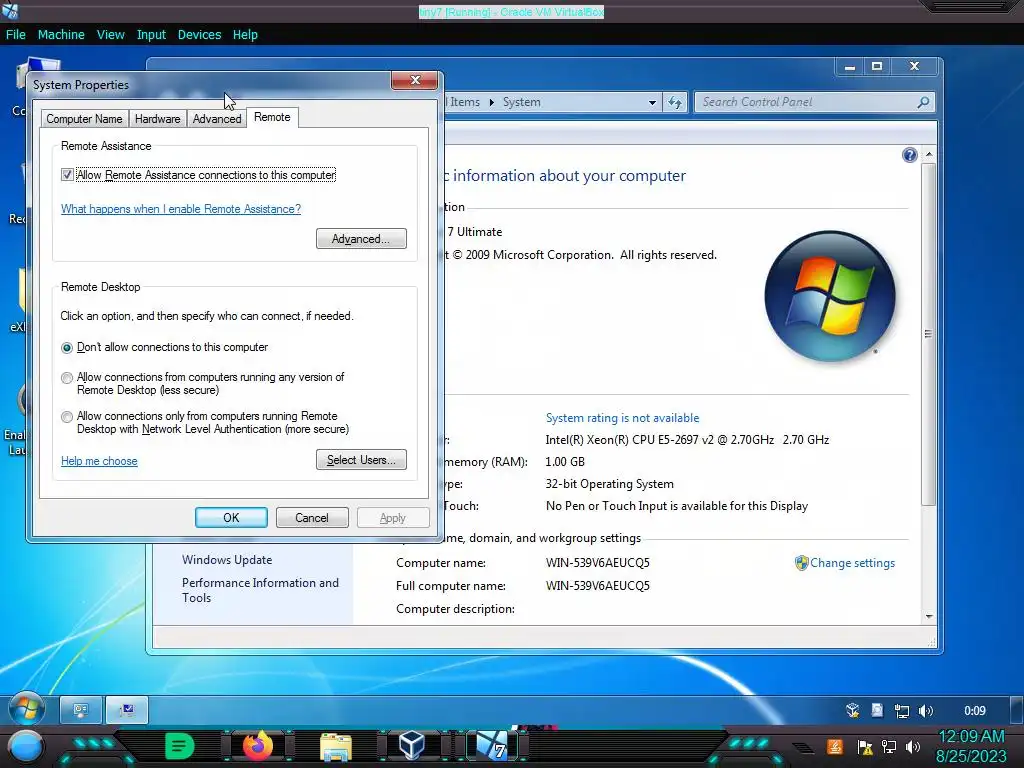This screenshot has height=768, width=1024.
Task: Open help icon in System window
Action: (910, 155)
